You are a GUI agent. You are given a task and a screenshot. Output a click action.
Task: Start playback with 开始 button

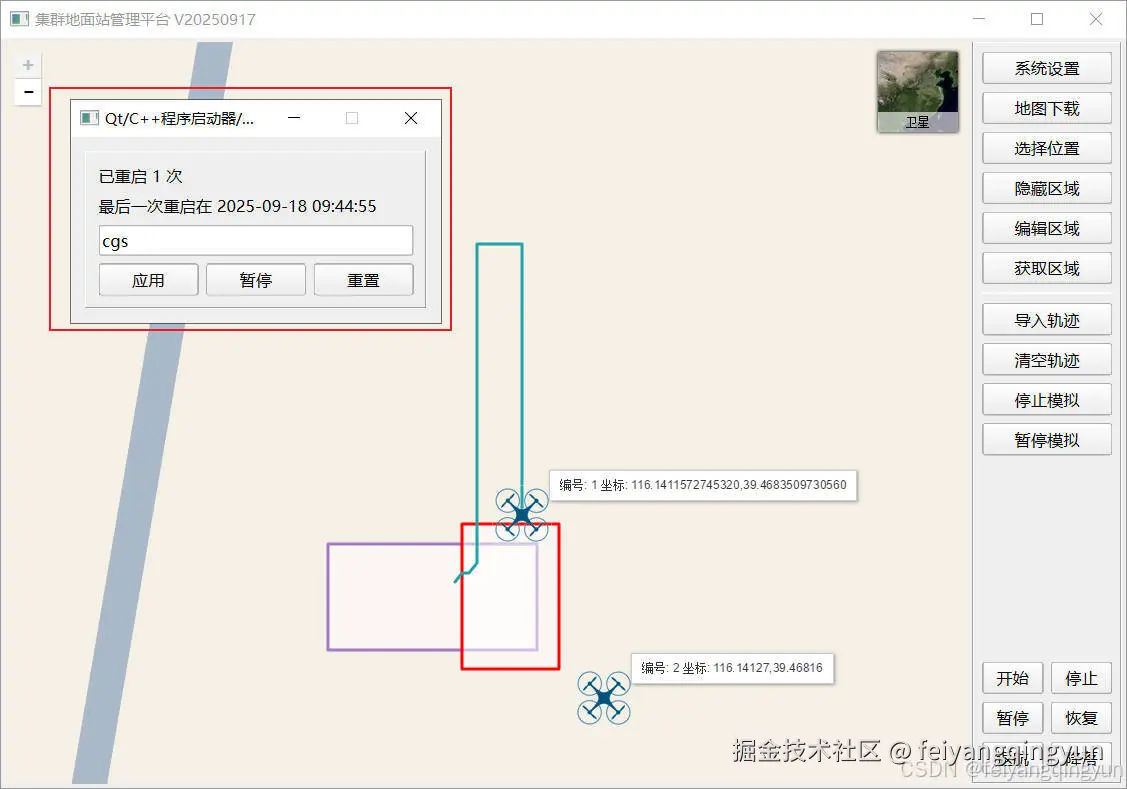coord(1012,678)
